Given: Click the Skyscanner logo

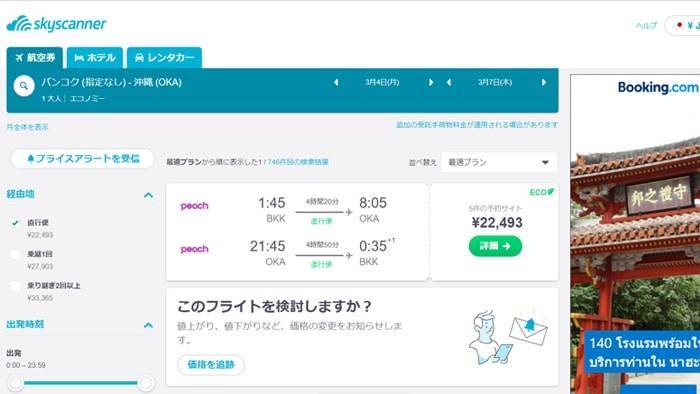Looking at the screenshot, I should (x=57, y=24).
